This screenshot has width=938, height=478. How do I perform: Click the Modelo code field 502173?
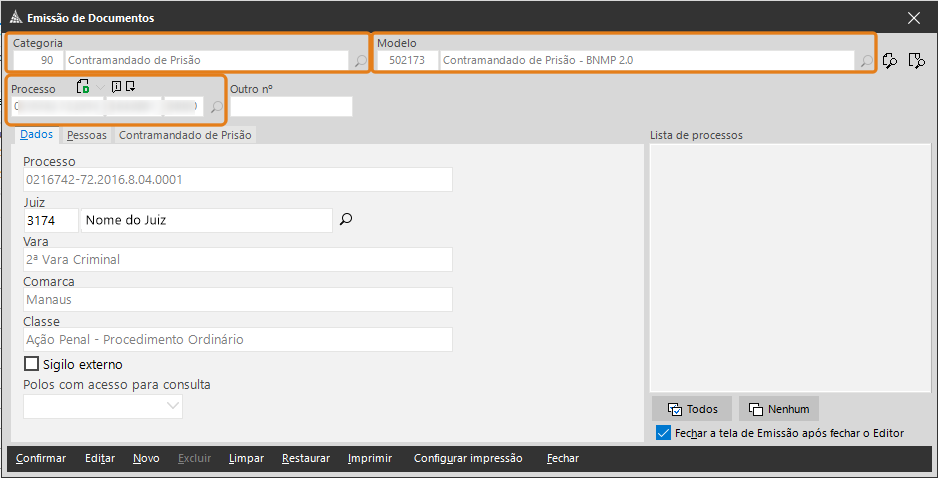407,60
